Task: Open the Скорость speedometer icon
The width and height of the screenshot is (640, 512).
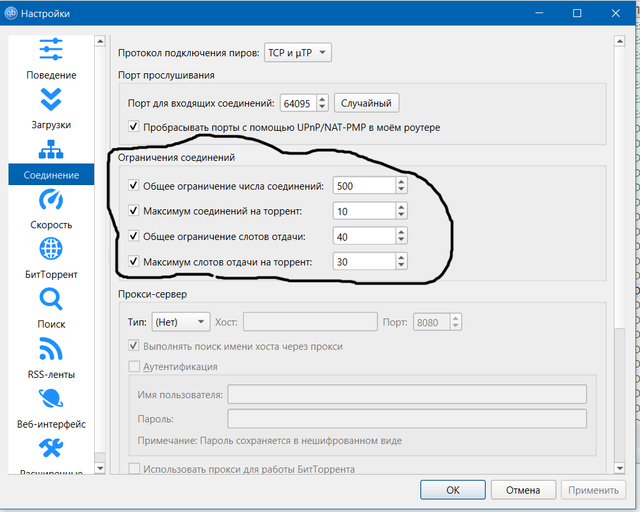Action: (51, 199)
